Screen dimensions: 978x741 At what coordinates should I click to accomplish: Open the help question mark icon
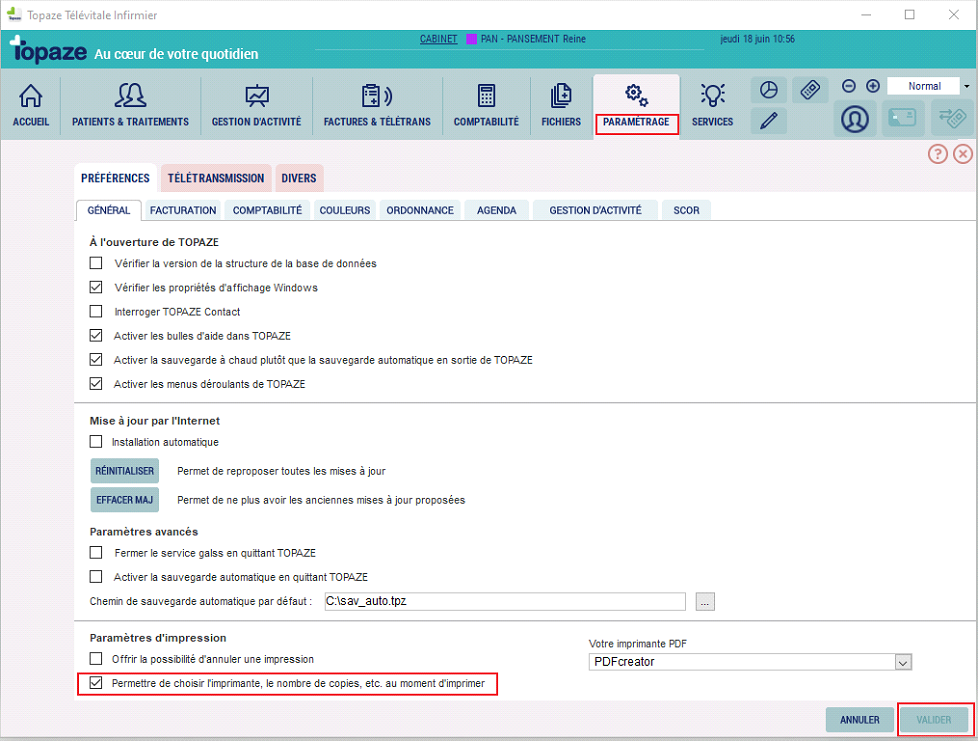[937, 153]
